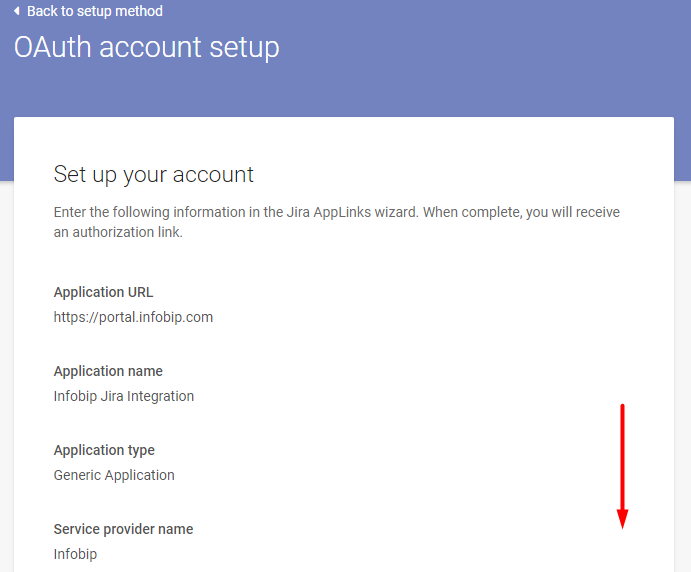Click the Application type label

click(x=104, y=450)
